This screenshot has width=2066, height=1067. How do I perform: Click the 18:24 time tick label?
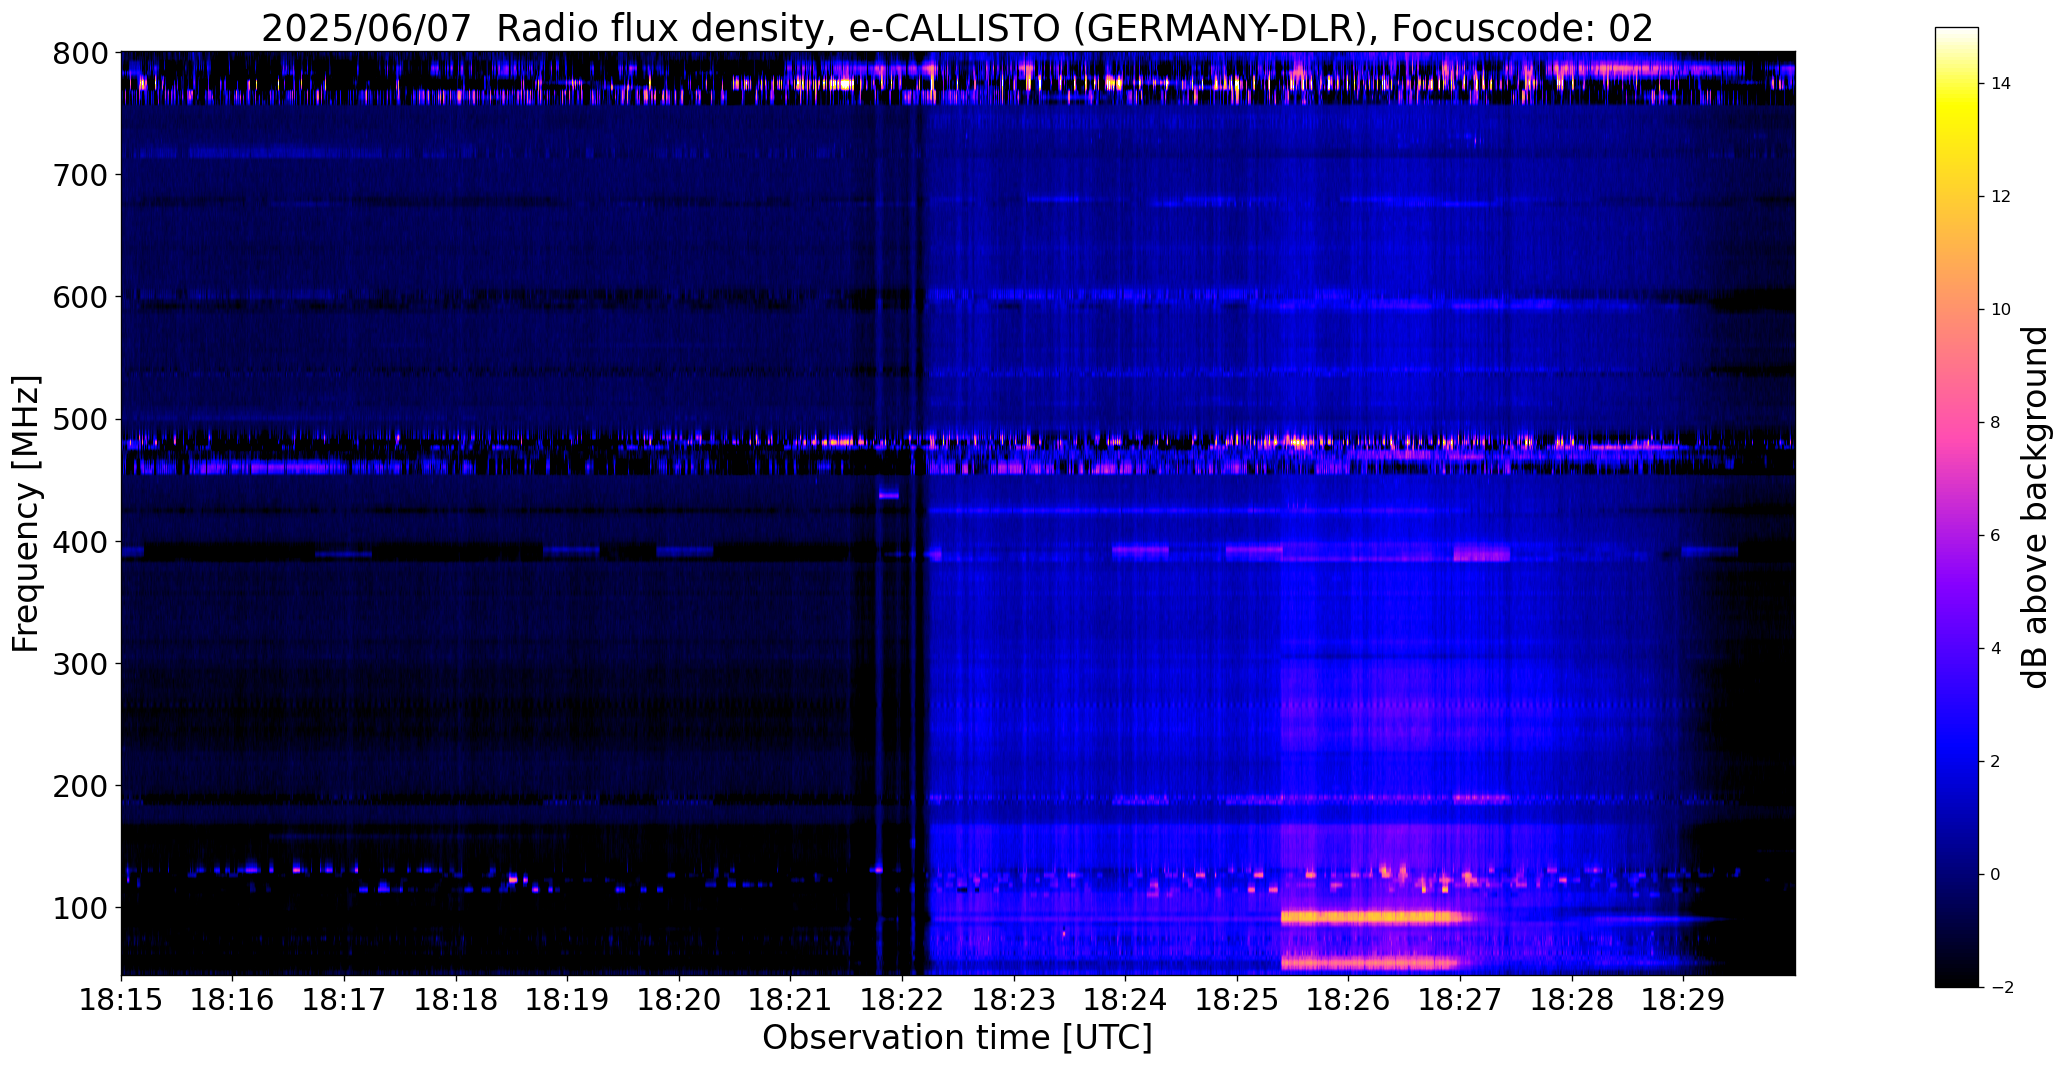click(x=1126, y=1000)
